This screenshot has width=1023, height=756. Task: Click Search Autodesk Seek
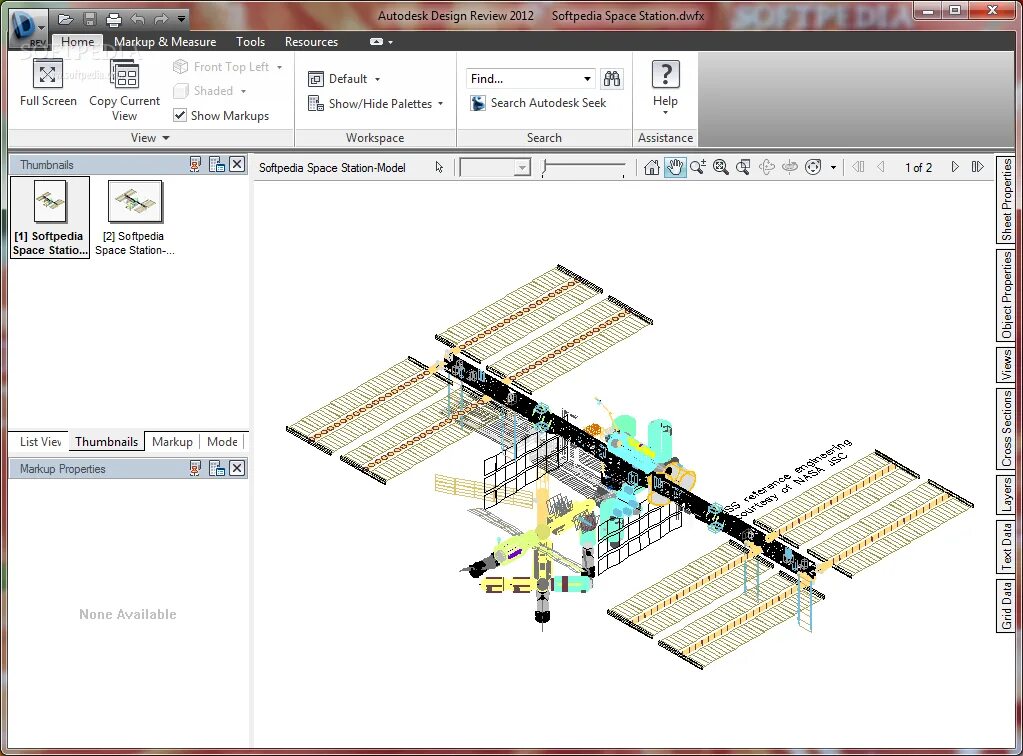(539, 103)
